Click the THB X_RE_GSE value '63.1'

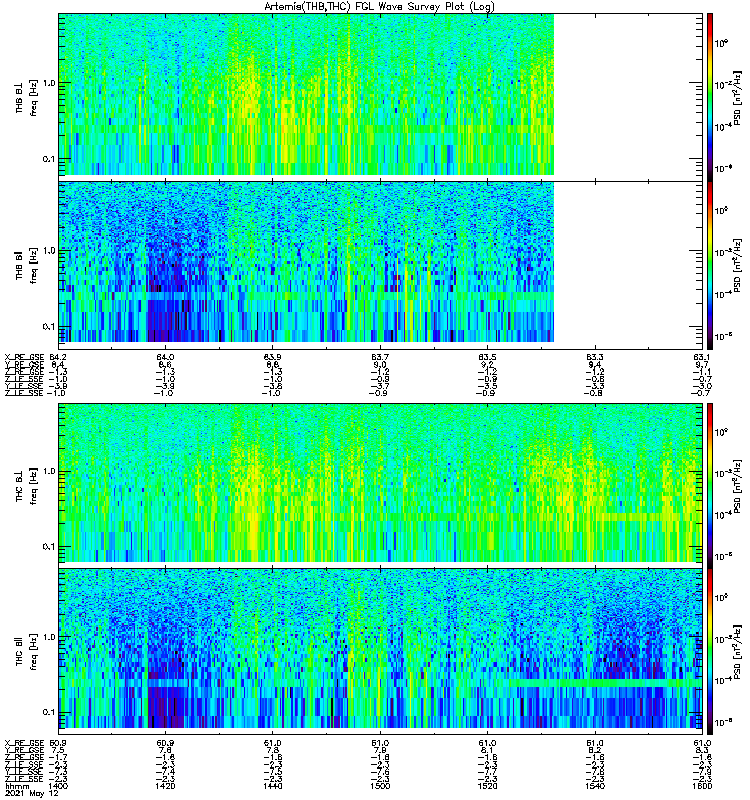click(702, 357)
